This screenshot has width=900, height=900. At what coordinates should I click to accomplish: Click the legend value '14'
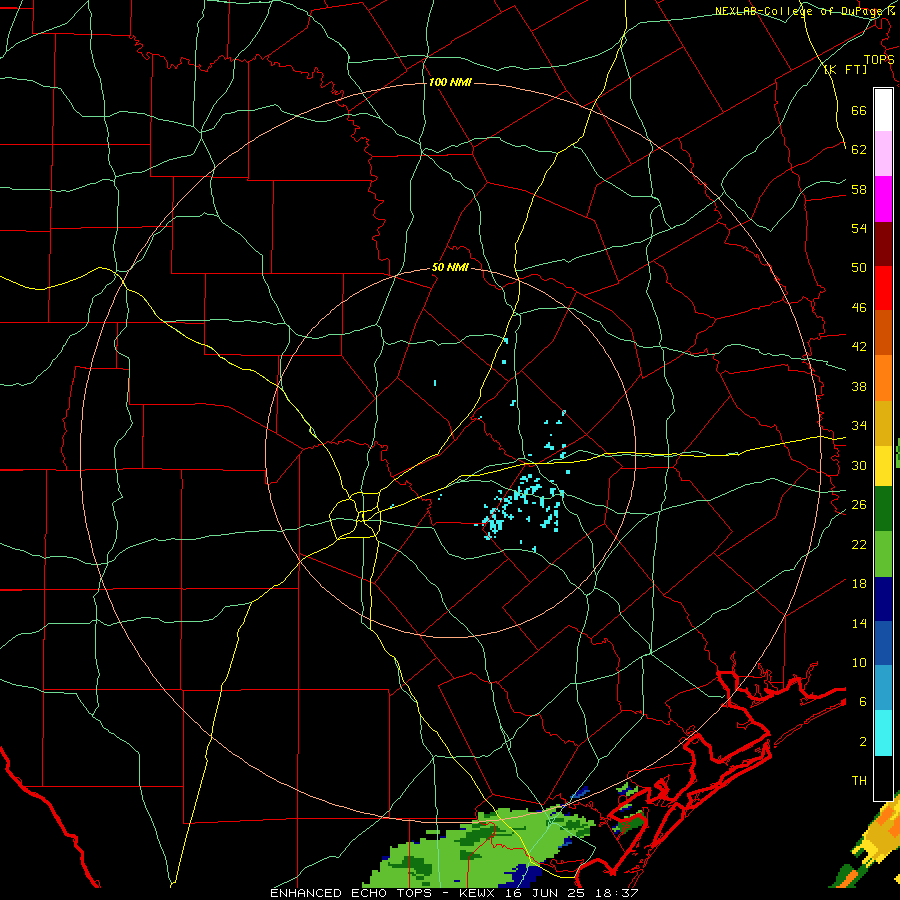pos(859,623)
